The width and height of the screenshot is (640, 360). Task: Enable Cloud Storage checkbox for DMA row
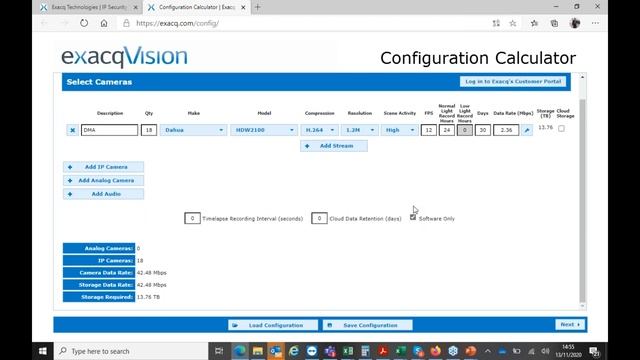(x=562, y=129)
